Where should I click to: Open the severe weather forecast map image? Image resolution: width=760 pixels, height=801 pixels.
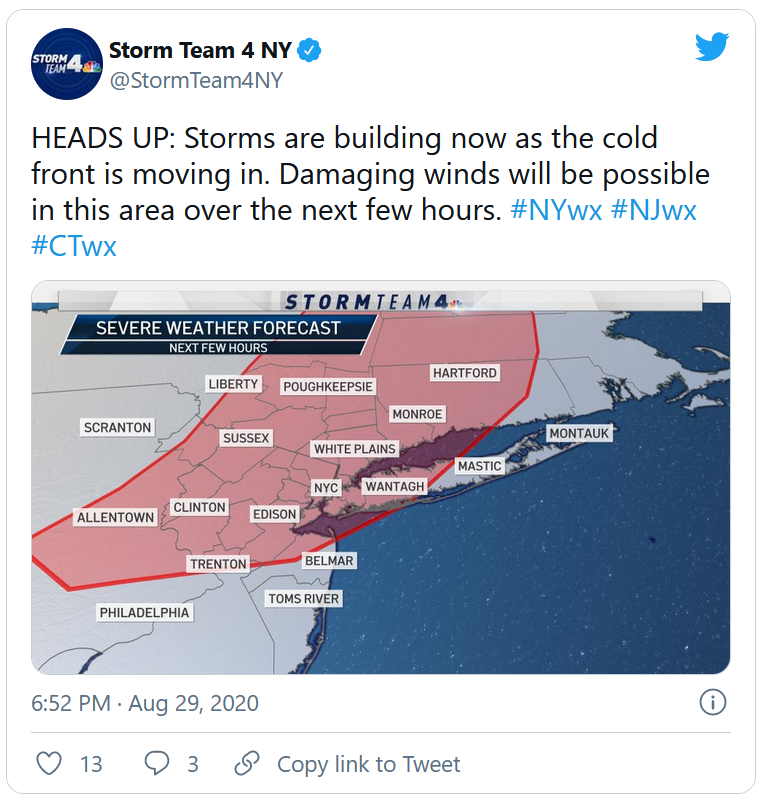point(381,477)
